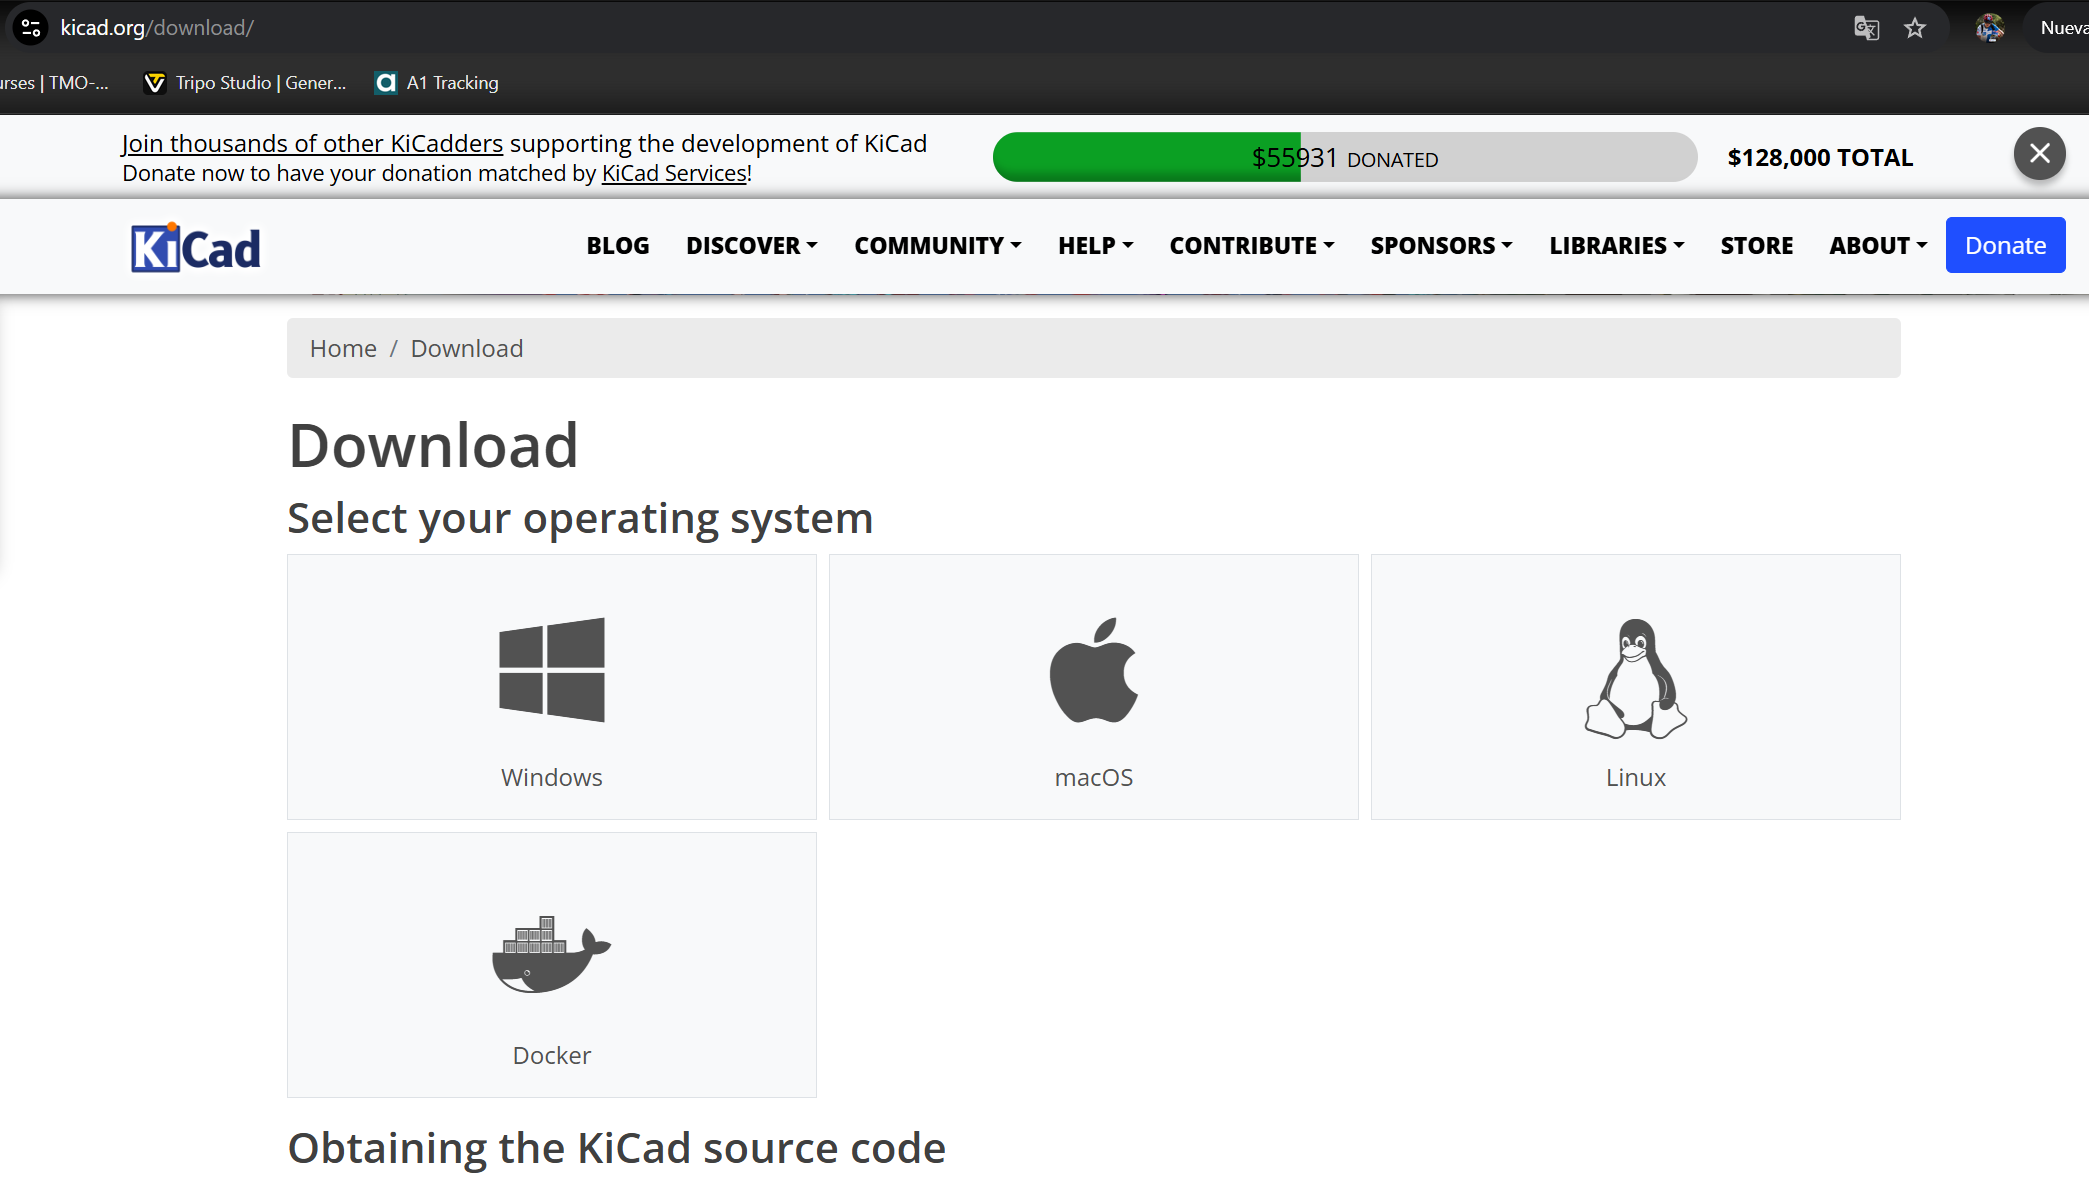Open the Community dropdown

pyautogui.click(x=937, y=245)
